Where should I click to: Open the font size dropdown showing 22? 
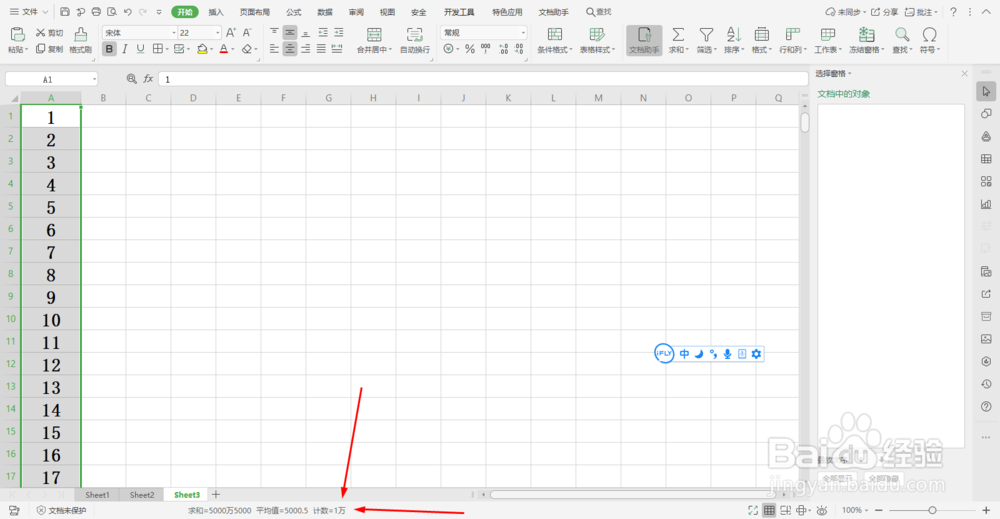[217, 33]
